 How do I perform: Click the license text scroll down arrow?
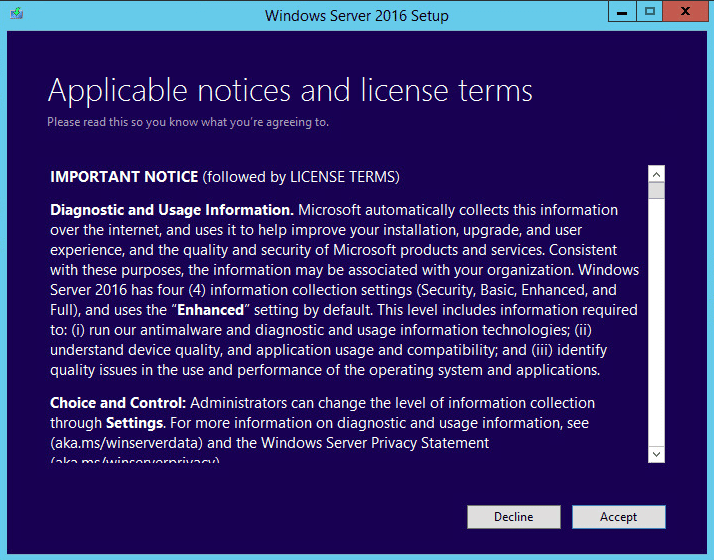656,454
